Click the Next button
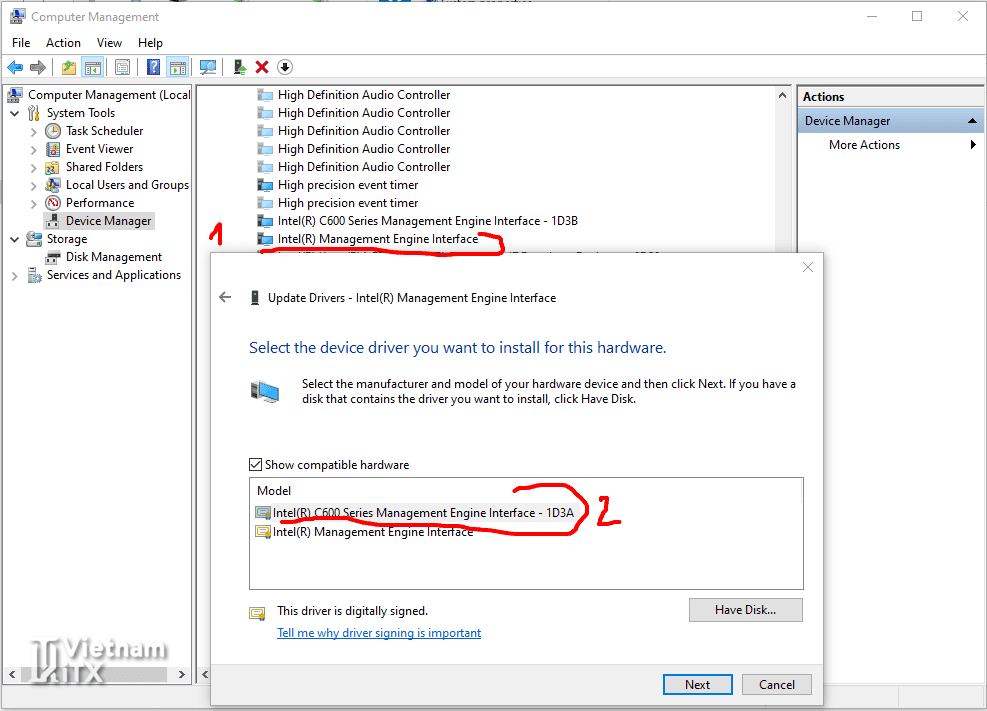The height and width of the screenshot is (711, 987). [x=697, y=685]
